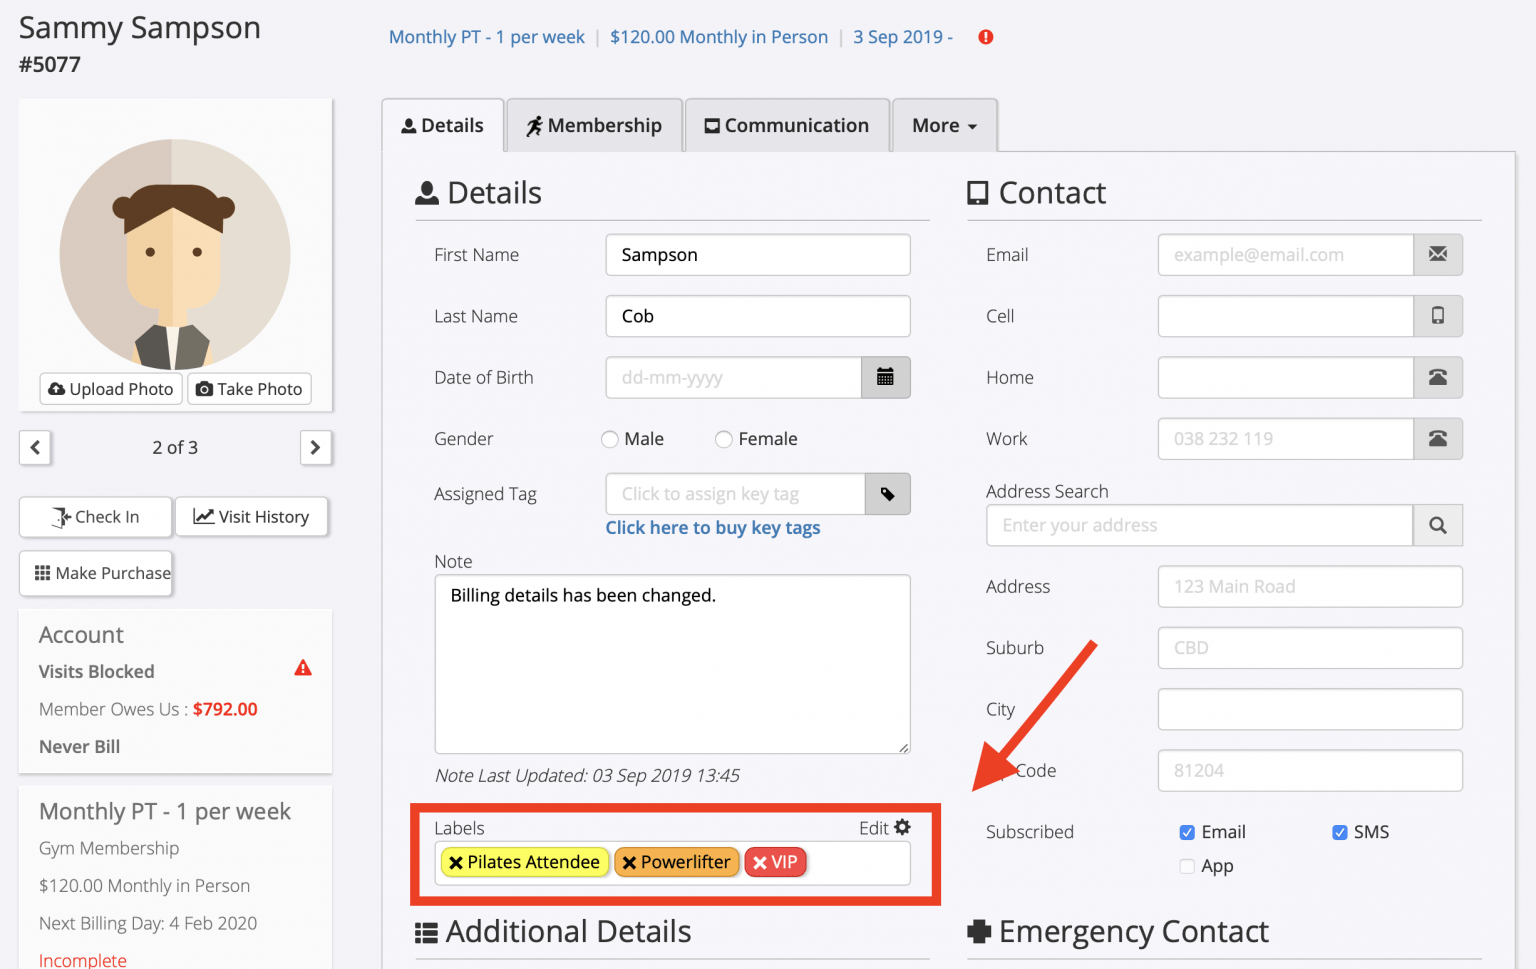Click the email envelope icon button
1536x969 pixels.
pyautogui.click(x=1438, y=255)
